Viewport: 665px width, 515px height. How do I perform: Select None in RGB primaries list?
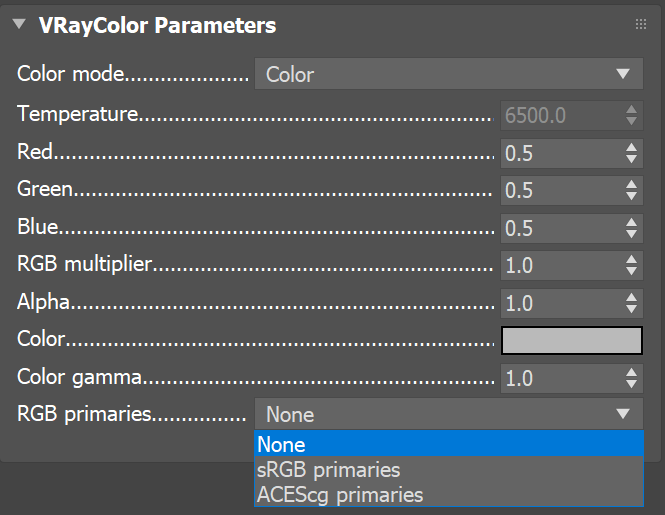(449, 444)
